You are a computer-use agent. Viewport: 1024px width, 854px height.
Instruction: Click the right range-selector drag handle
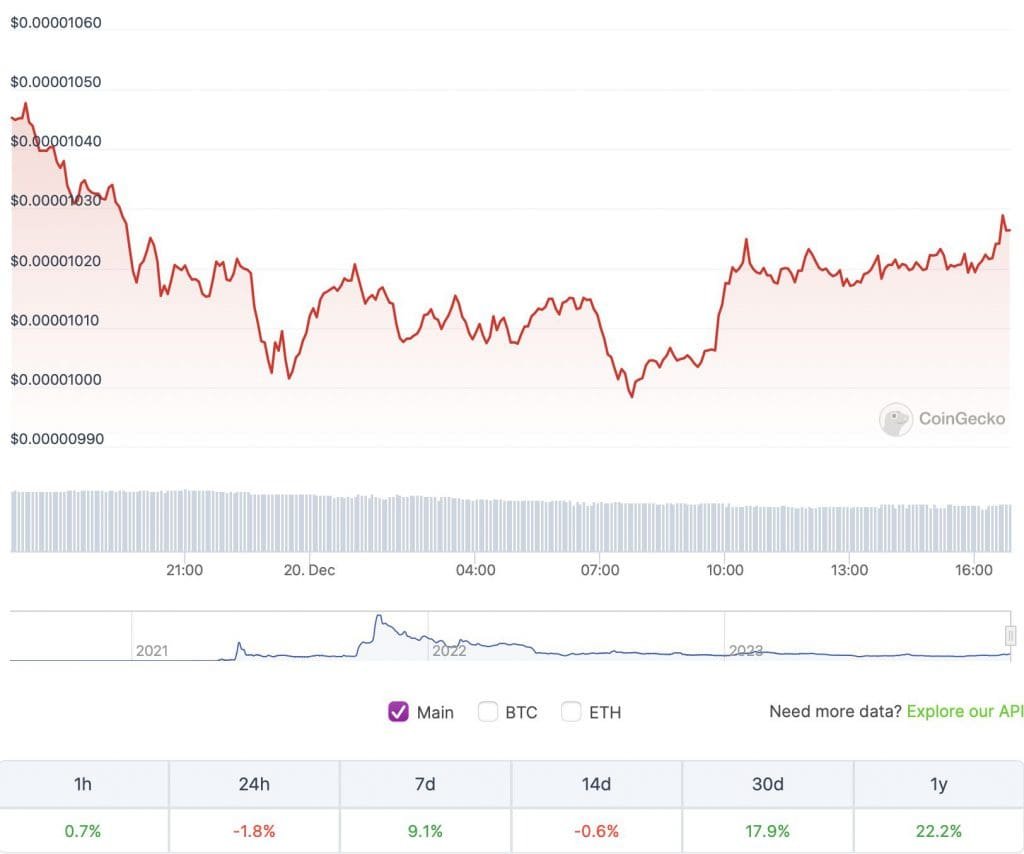[x=1010, y=636]
